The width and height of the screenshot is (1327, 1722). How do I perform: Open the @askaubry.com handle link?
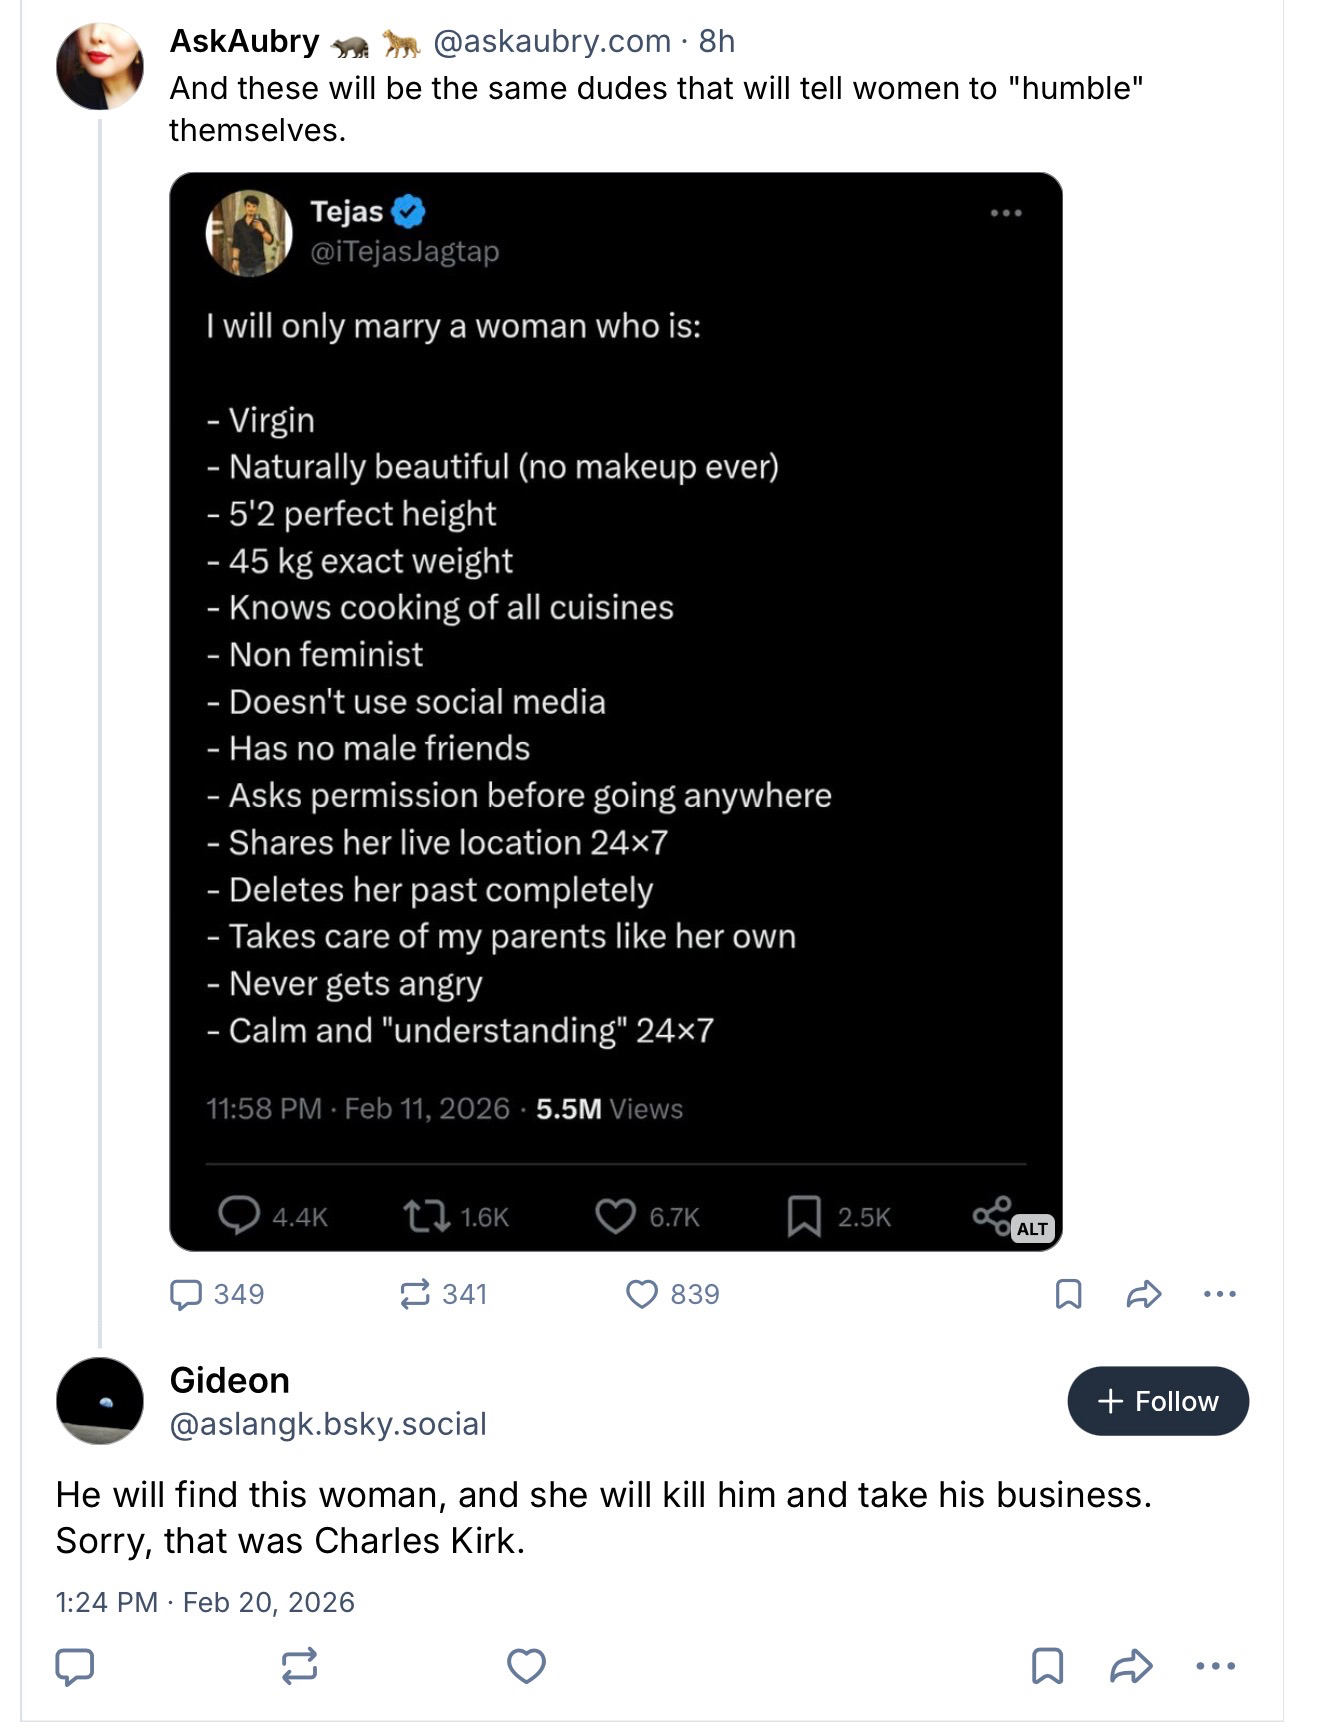point(552,41)
